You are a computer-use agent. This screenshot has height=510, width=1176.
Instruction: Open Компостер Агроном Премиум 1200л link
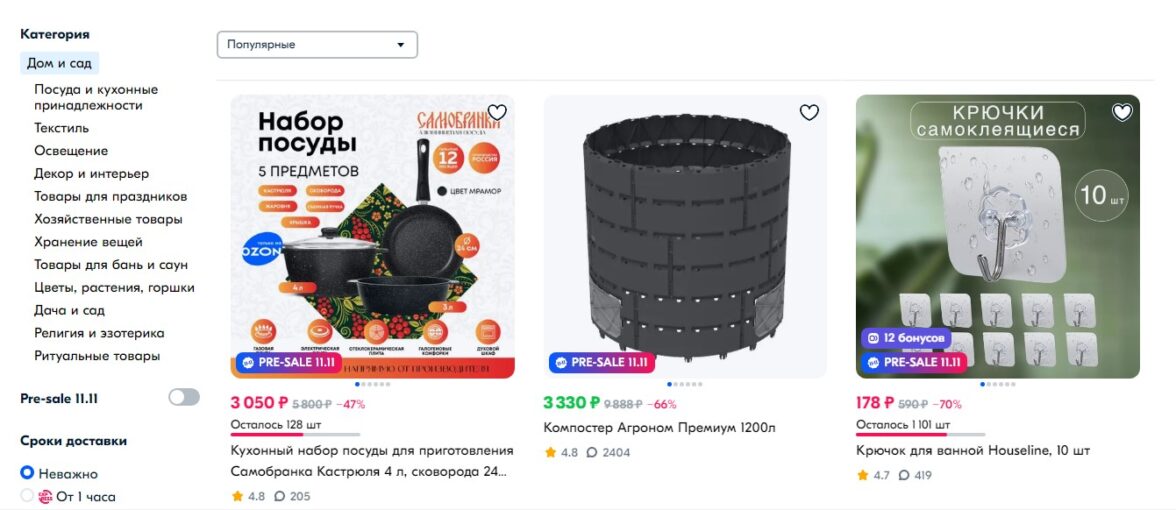(659, 428)
